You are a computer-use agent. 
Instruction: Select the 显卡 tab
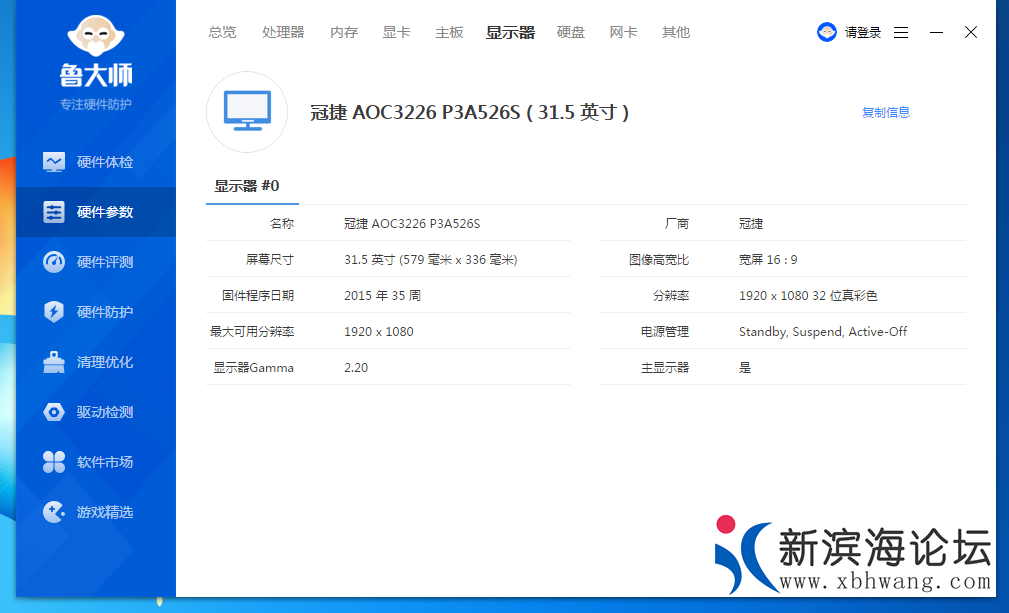396,32
